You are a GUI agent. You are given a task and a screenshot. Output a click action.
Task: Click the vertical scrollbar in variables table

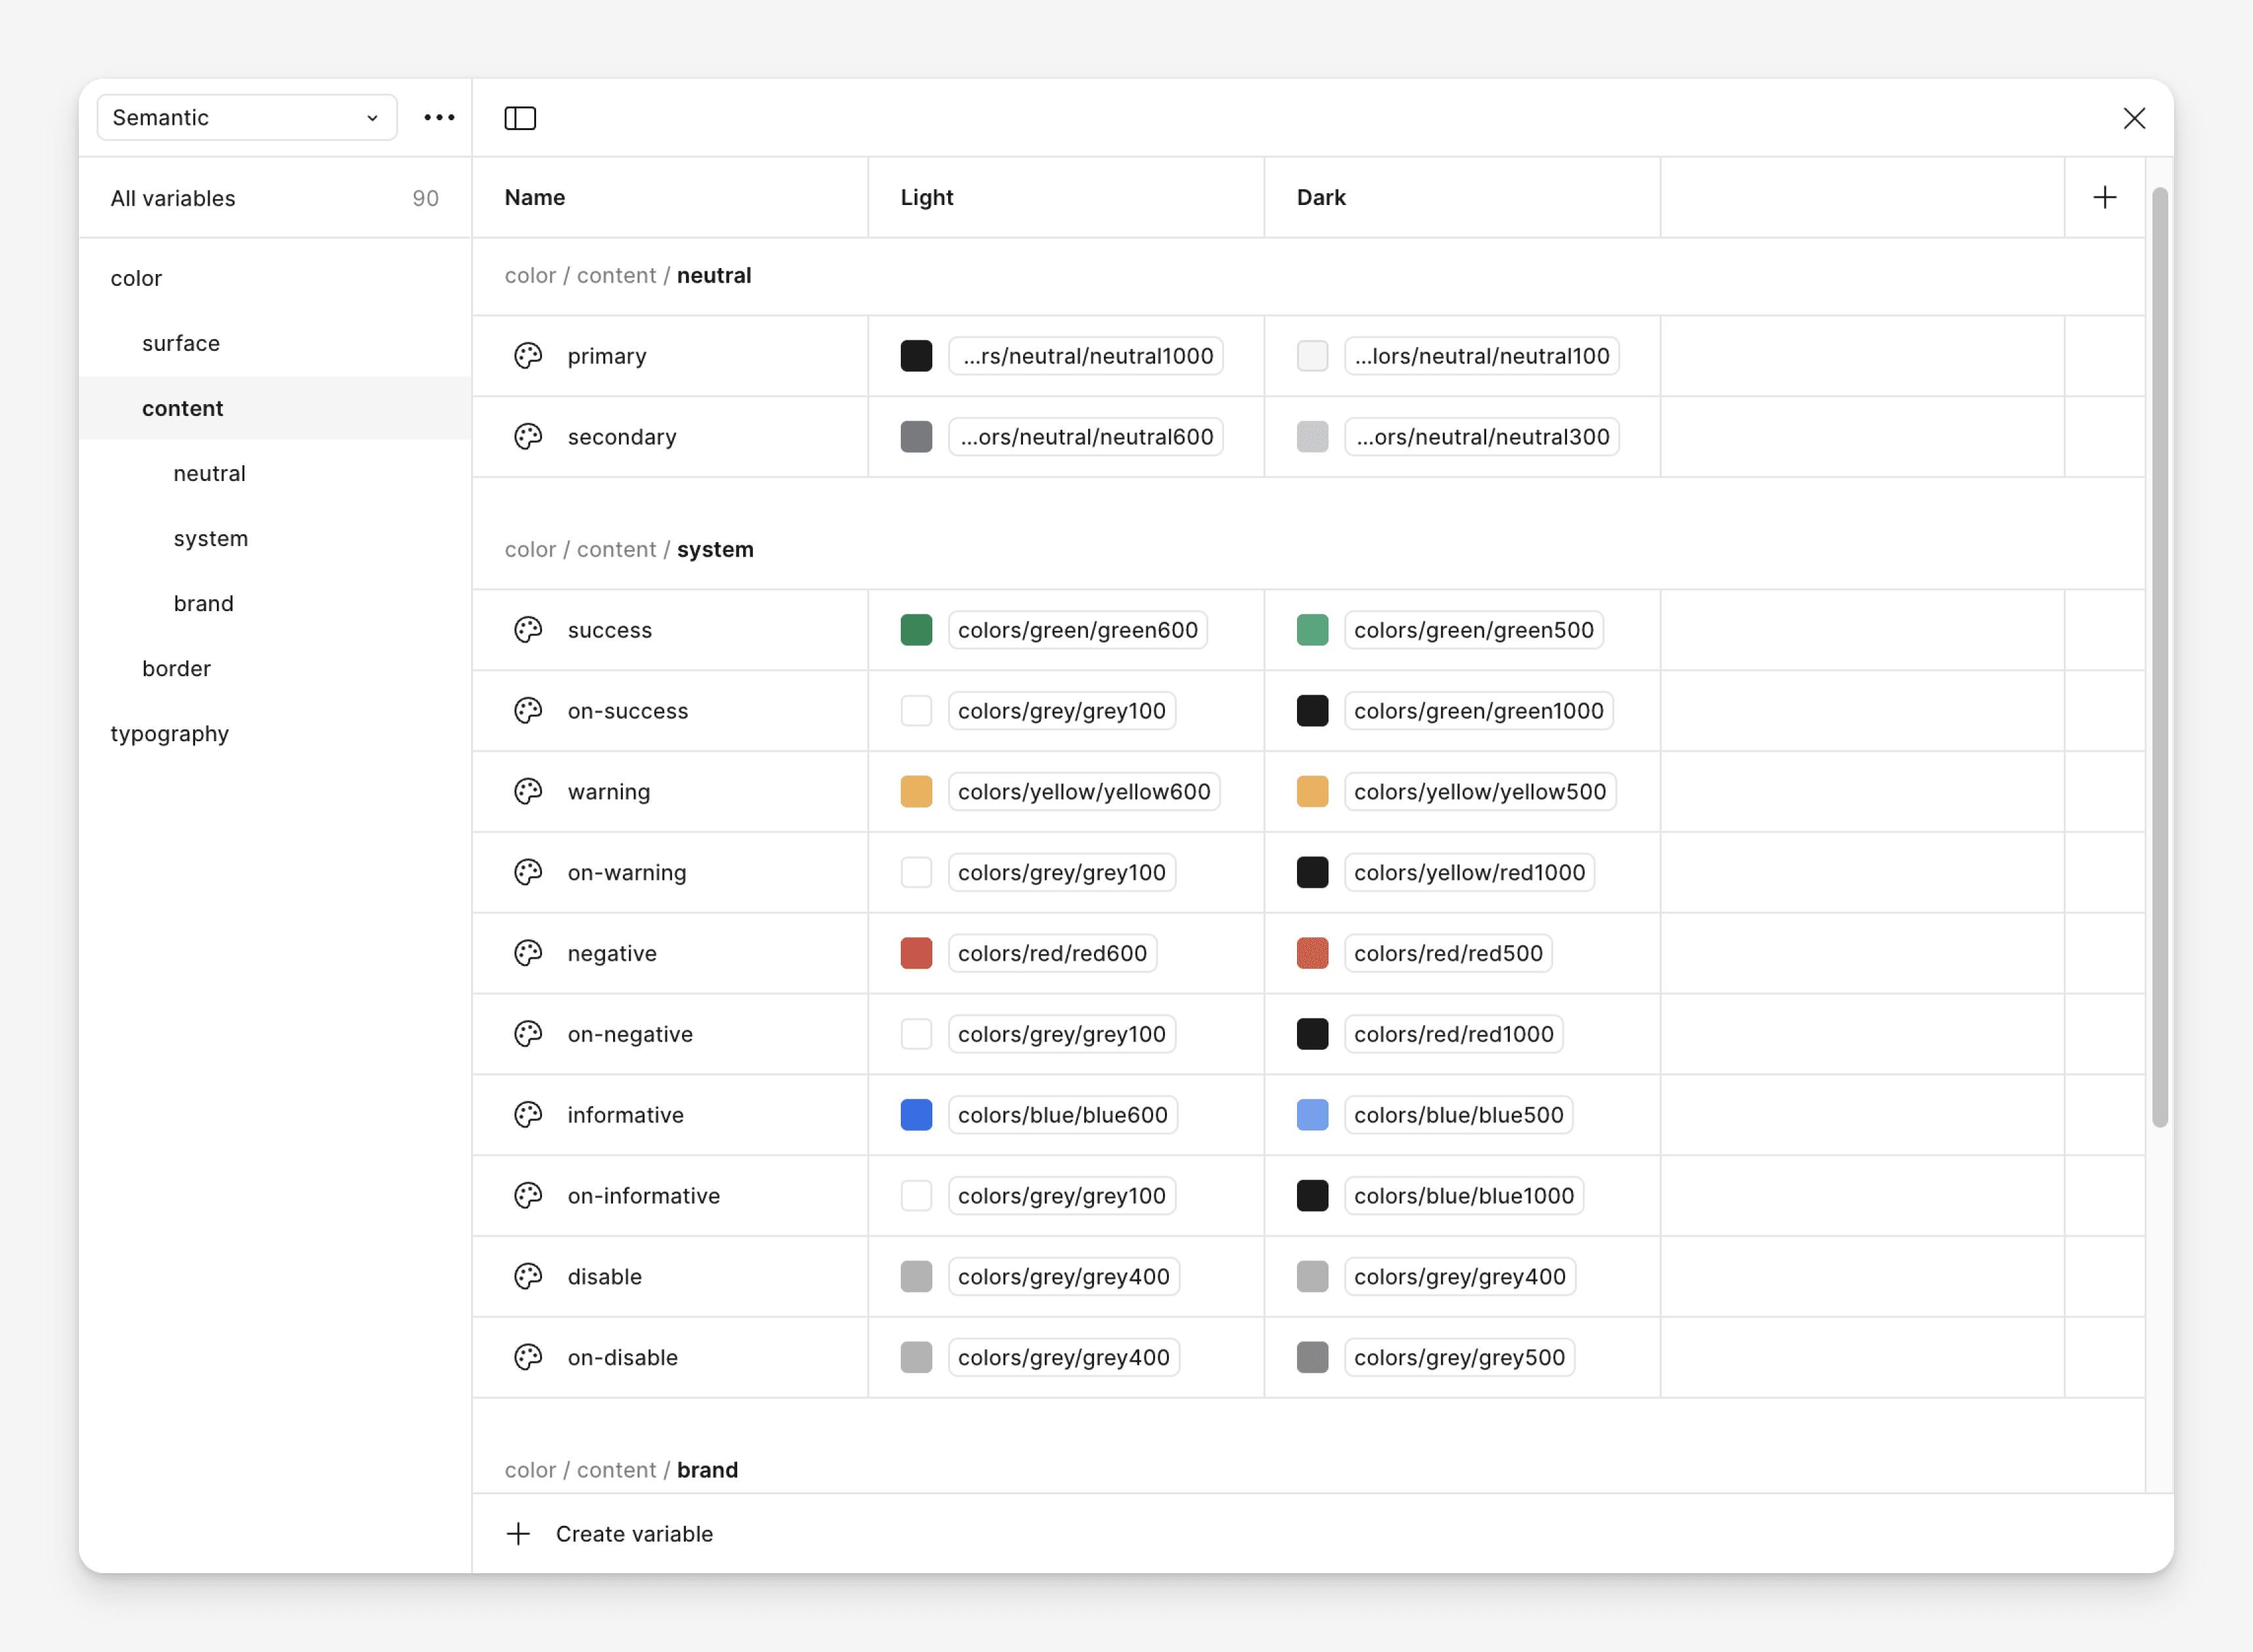[x=2160, y=656]
